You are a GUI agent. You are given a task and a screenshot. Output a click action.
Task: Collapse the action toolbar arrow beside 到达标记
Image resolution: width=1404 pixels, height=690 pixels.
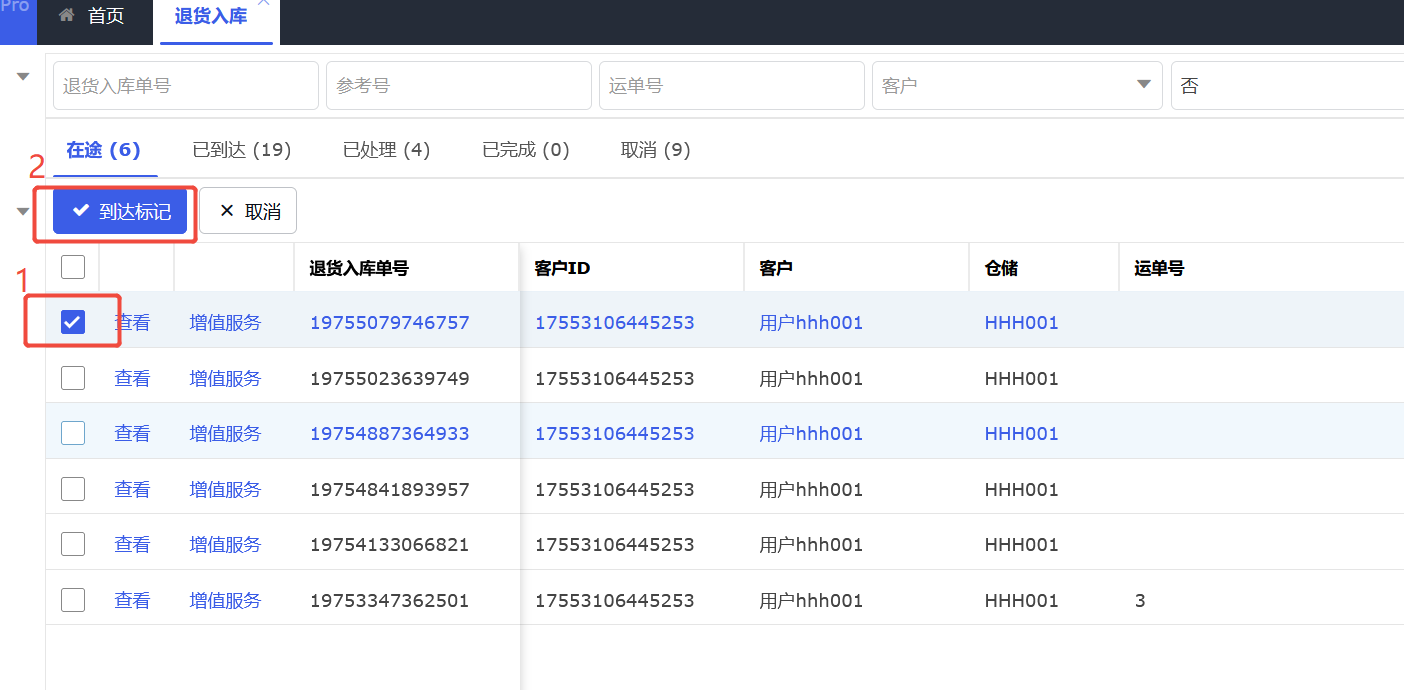coord(23,212)
